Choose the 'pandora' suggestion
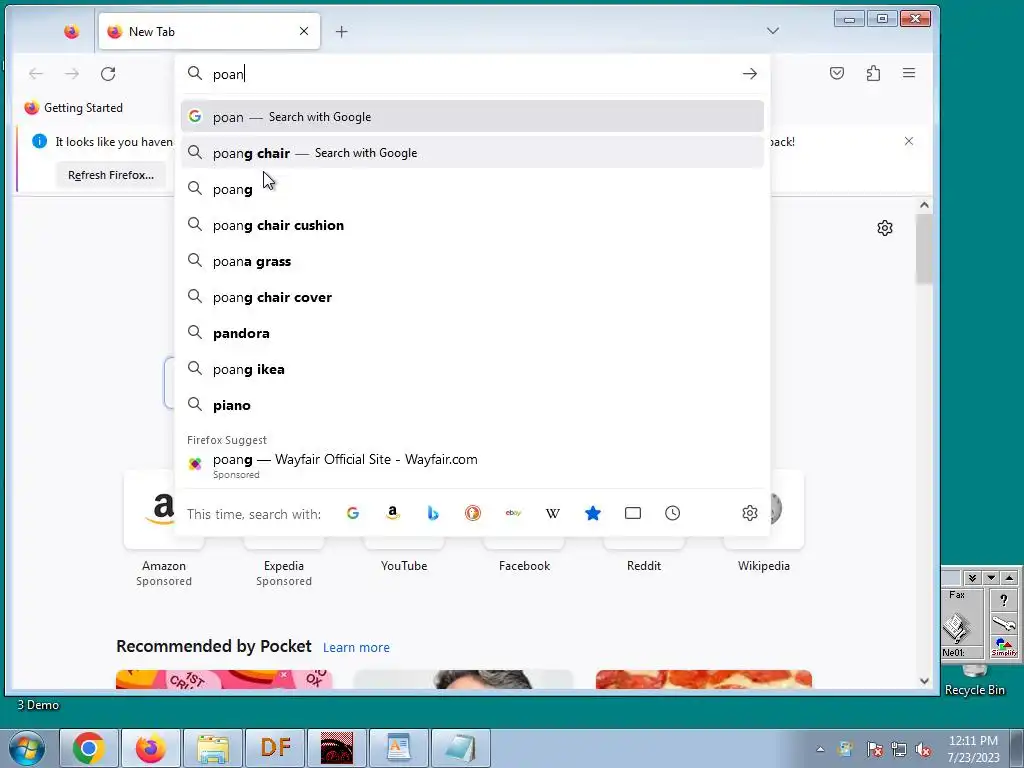Image resolution: width=1024 pixels, height=768 pixels. pyautogui.click(x=472, y=333)
